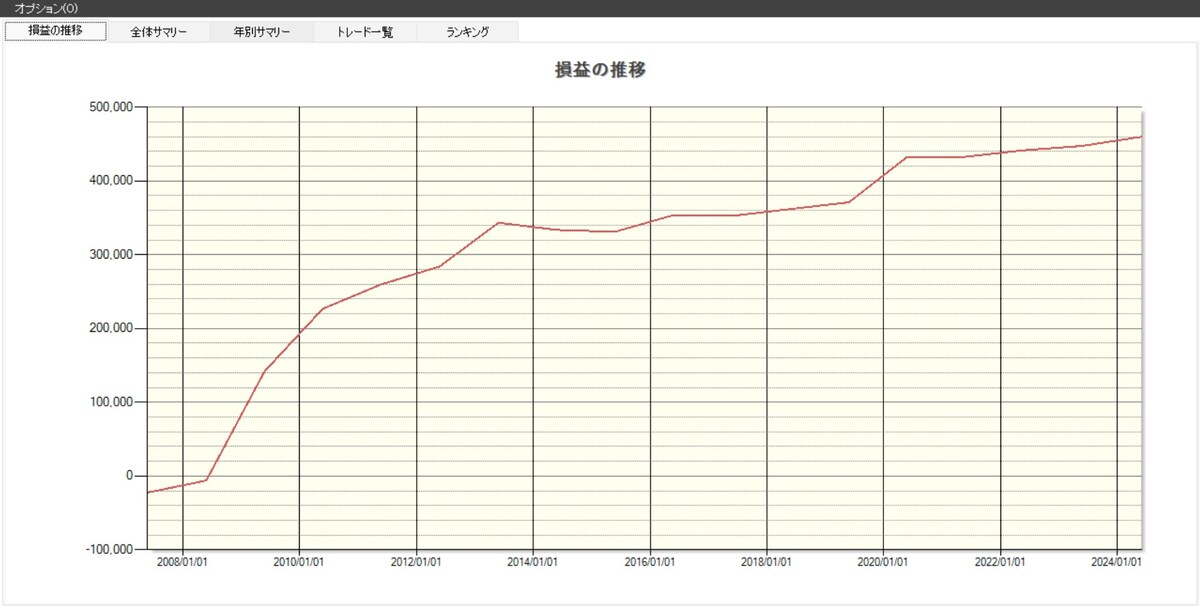Click the 400,000 y-axis label

(112, 181)
